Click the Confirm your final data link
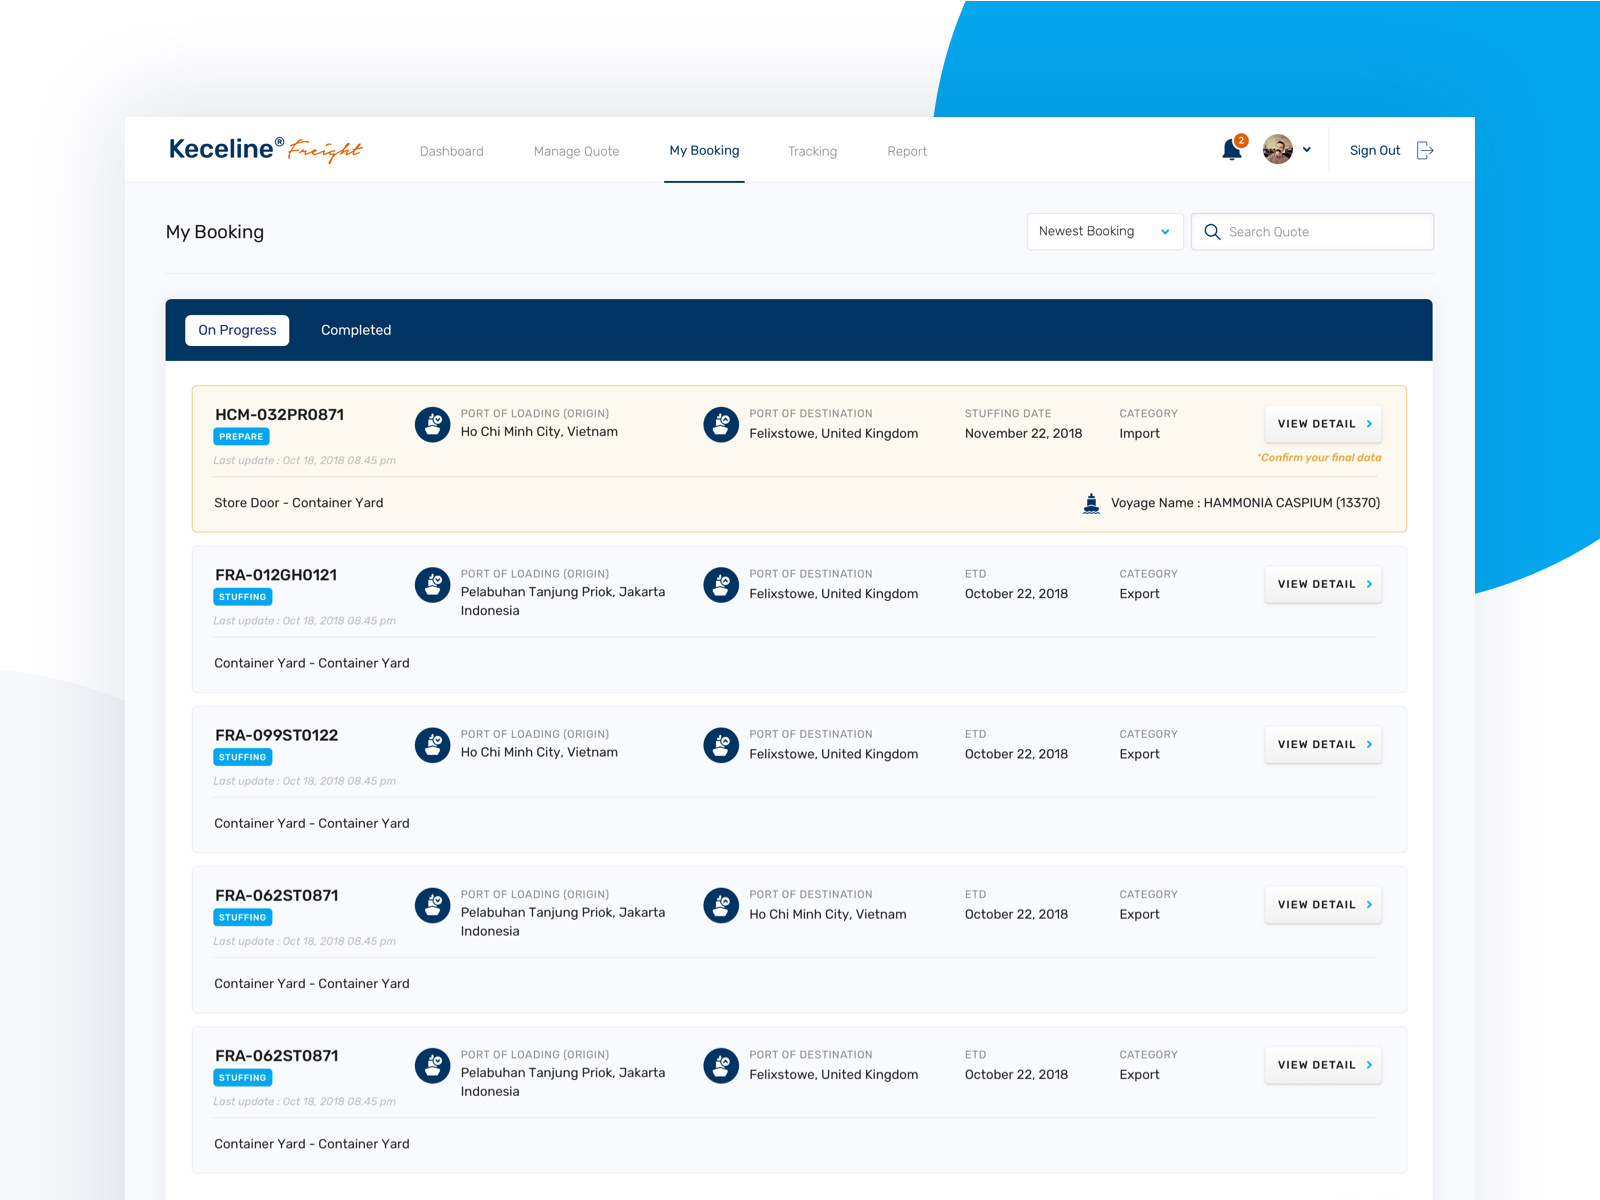This screenshot has height=1200, width=1600. coord(1318,457)
